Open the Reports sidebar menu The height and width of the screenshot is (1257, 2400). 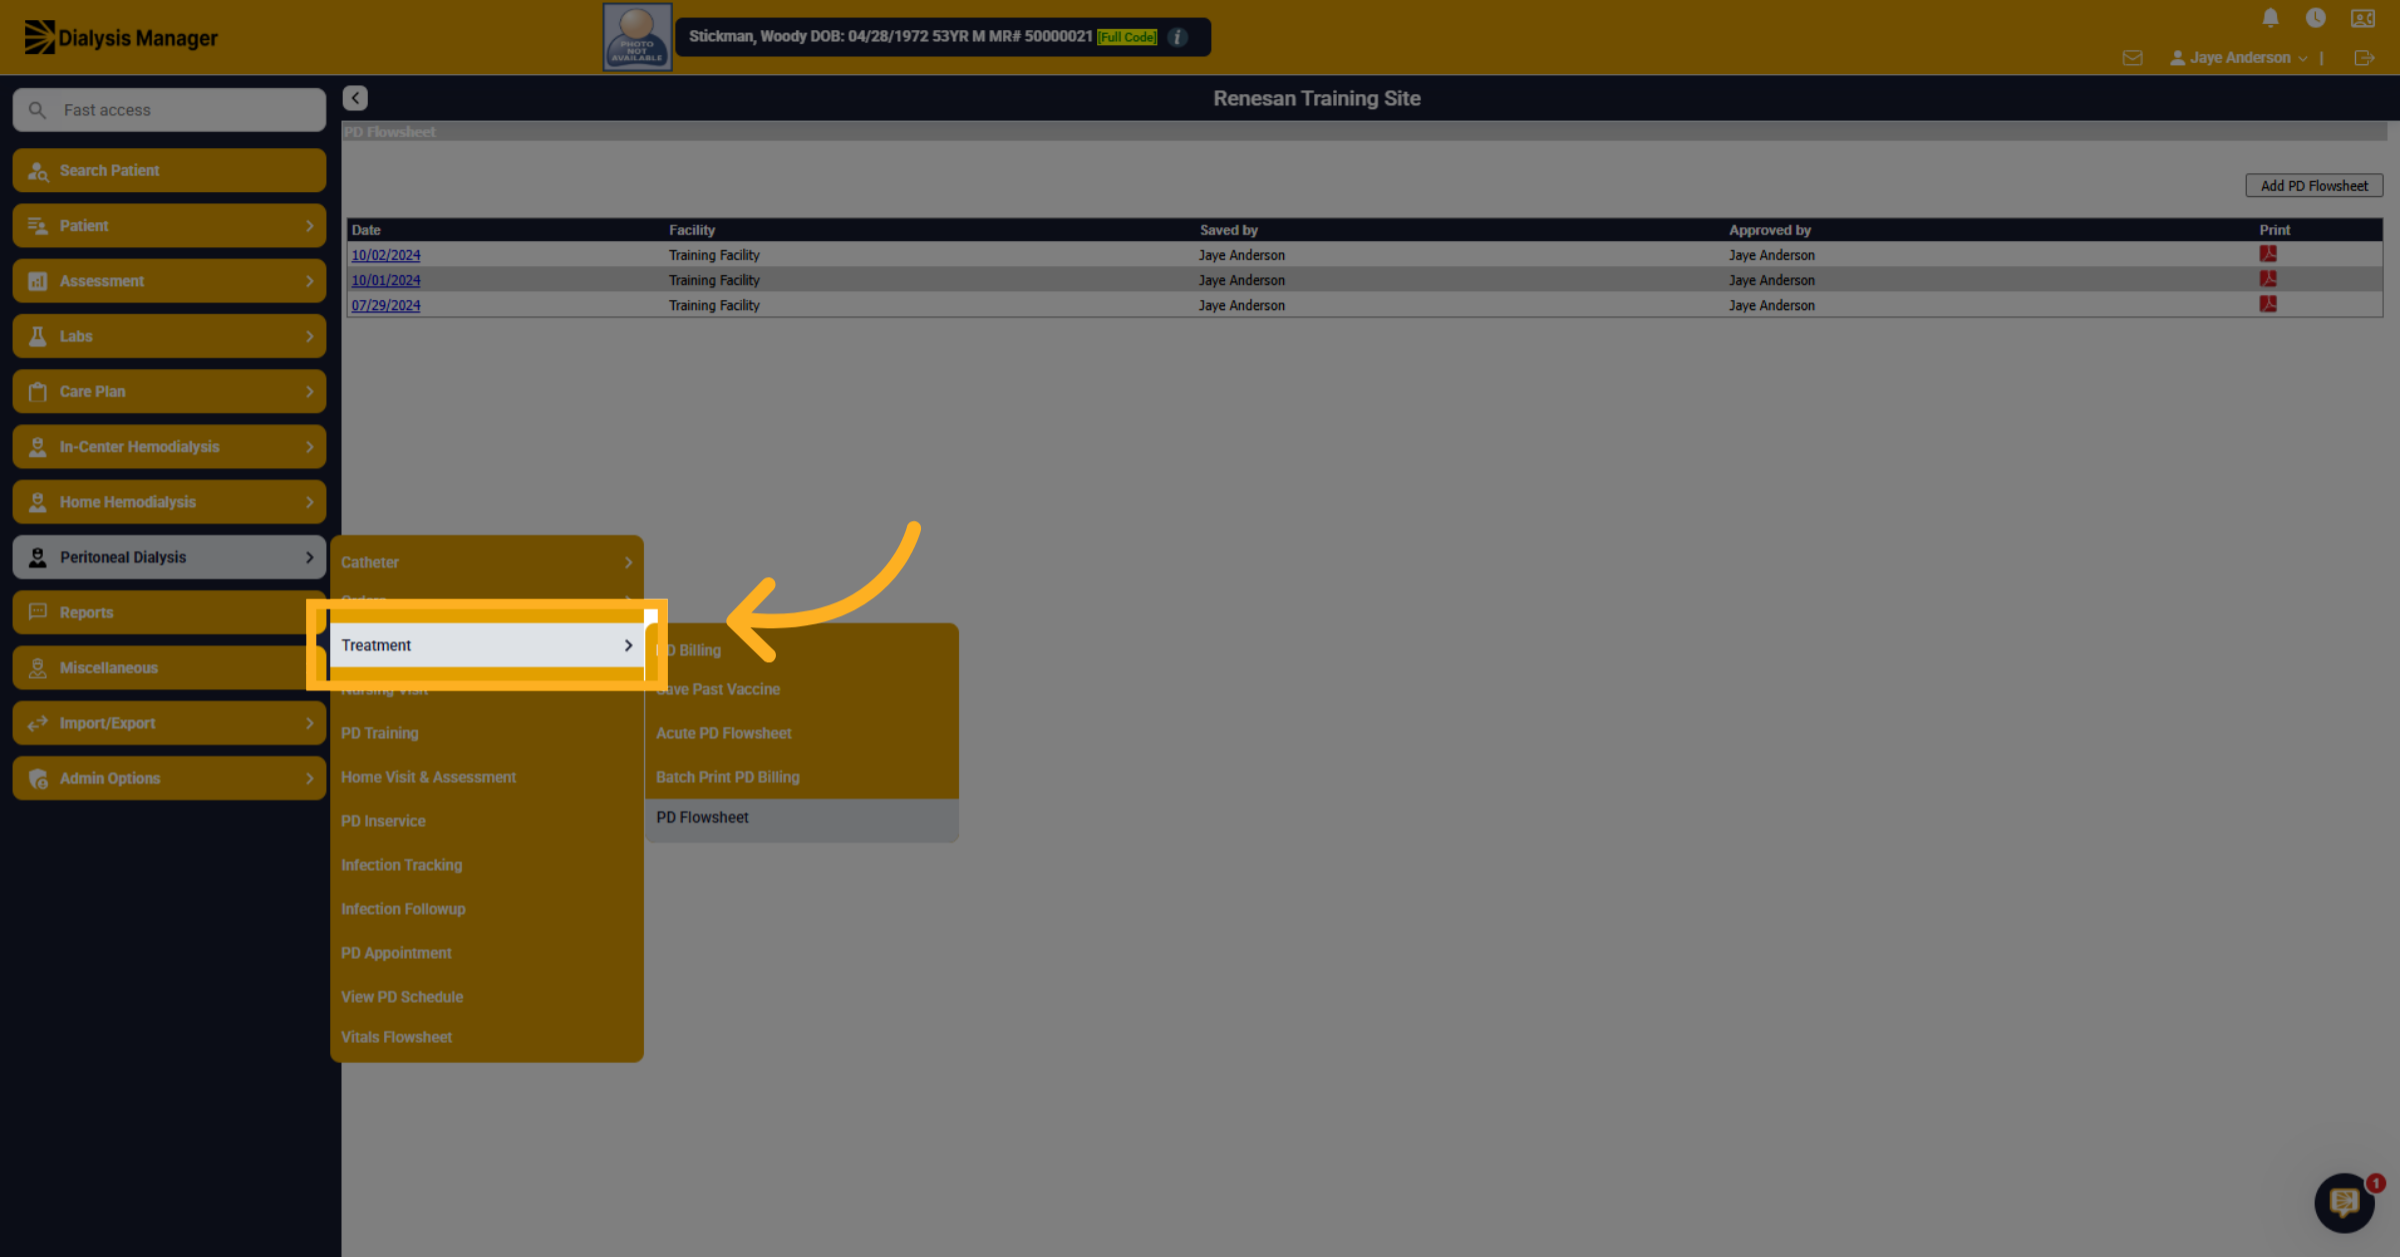[x=169, y=612]
